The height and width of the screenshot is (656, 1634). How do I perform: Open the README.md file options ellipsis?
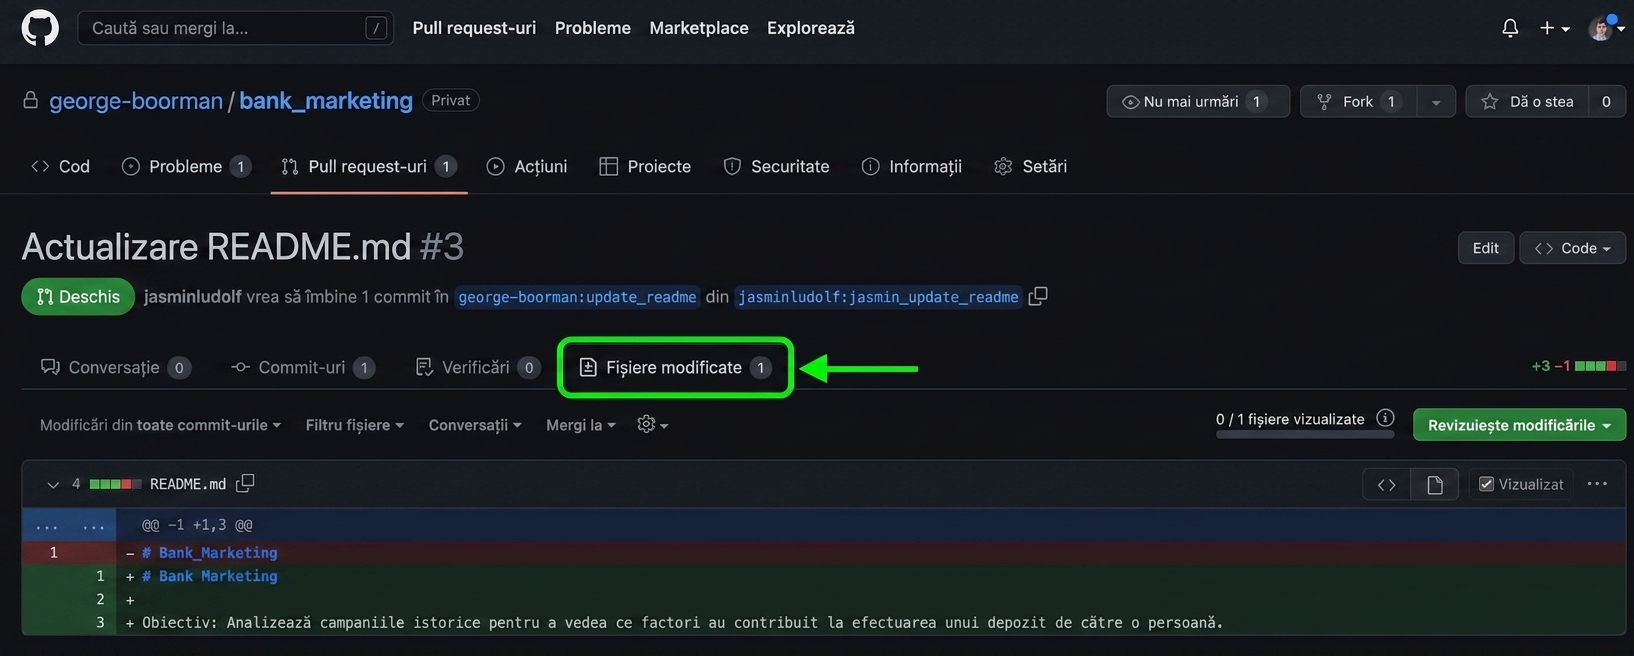point(1597,483)
